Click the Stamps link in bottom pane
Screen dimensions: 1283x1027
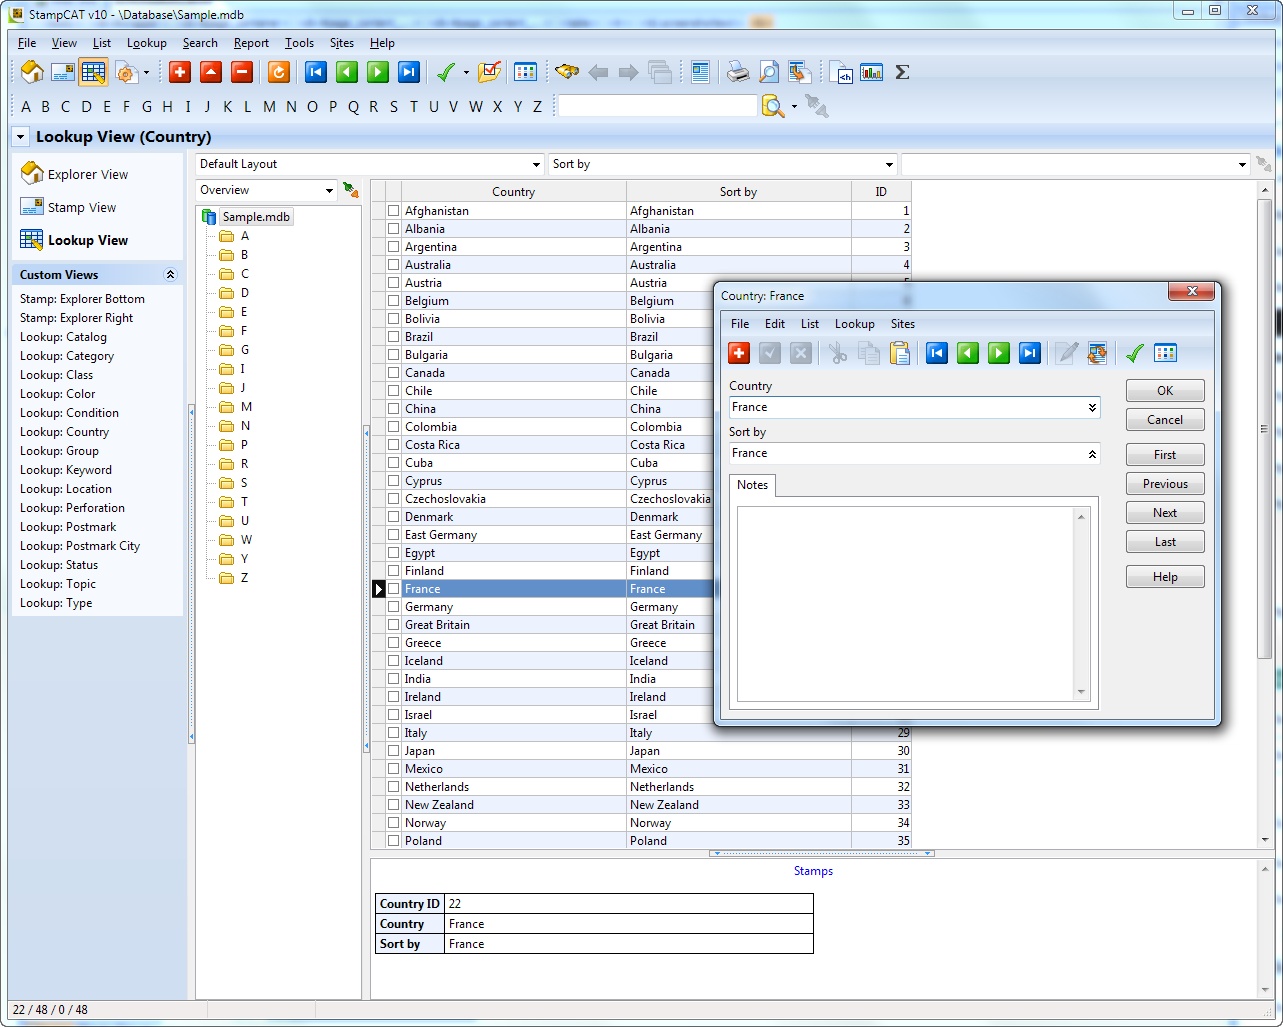[x=813, y=871]
